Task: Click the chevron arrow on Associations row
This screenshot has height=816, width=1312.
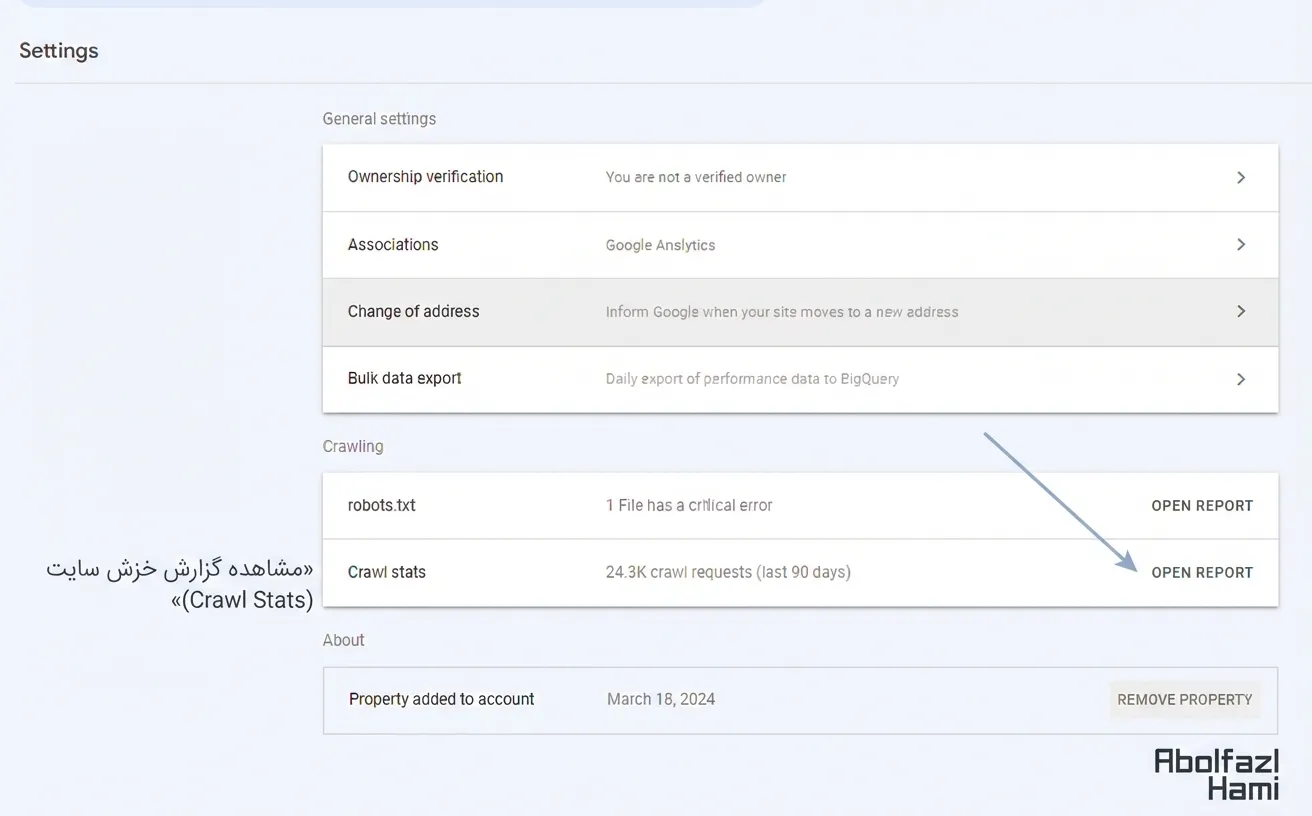Action: [1240, 245]
